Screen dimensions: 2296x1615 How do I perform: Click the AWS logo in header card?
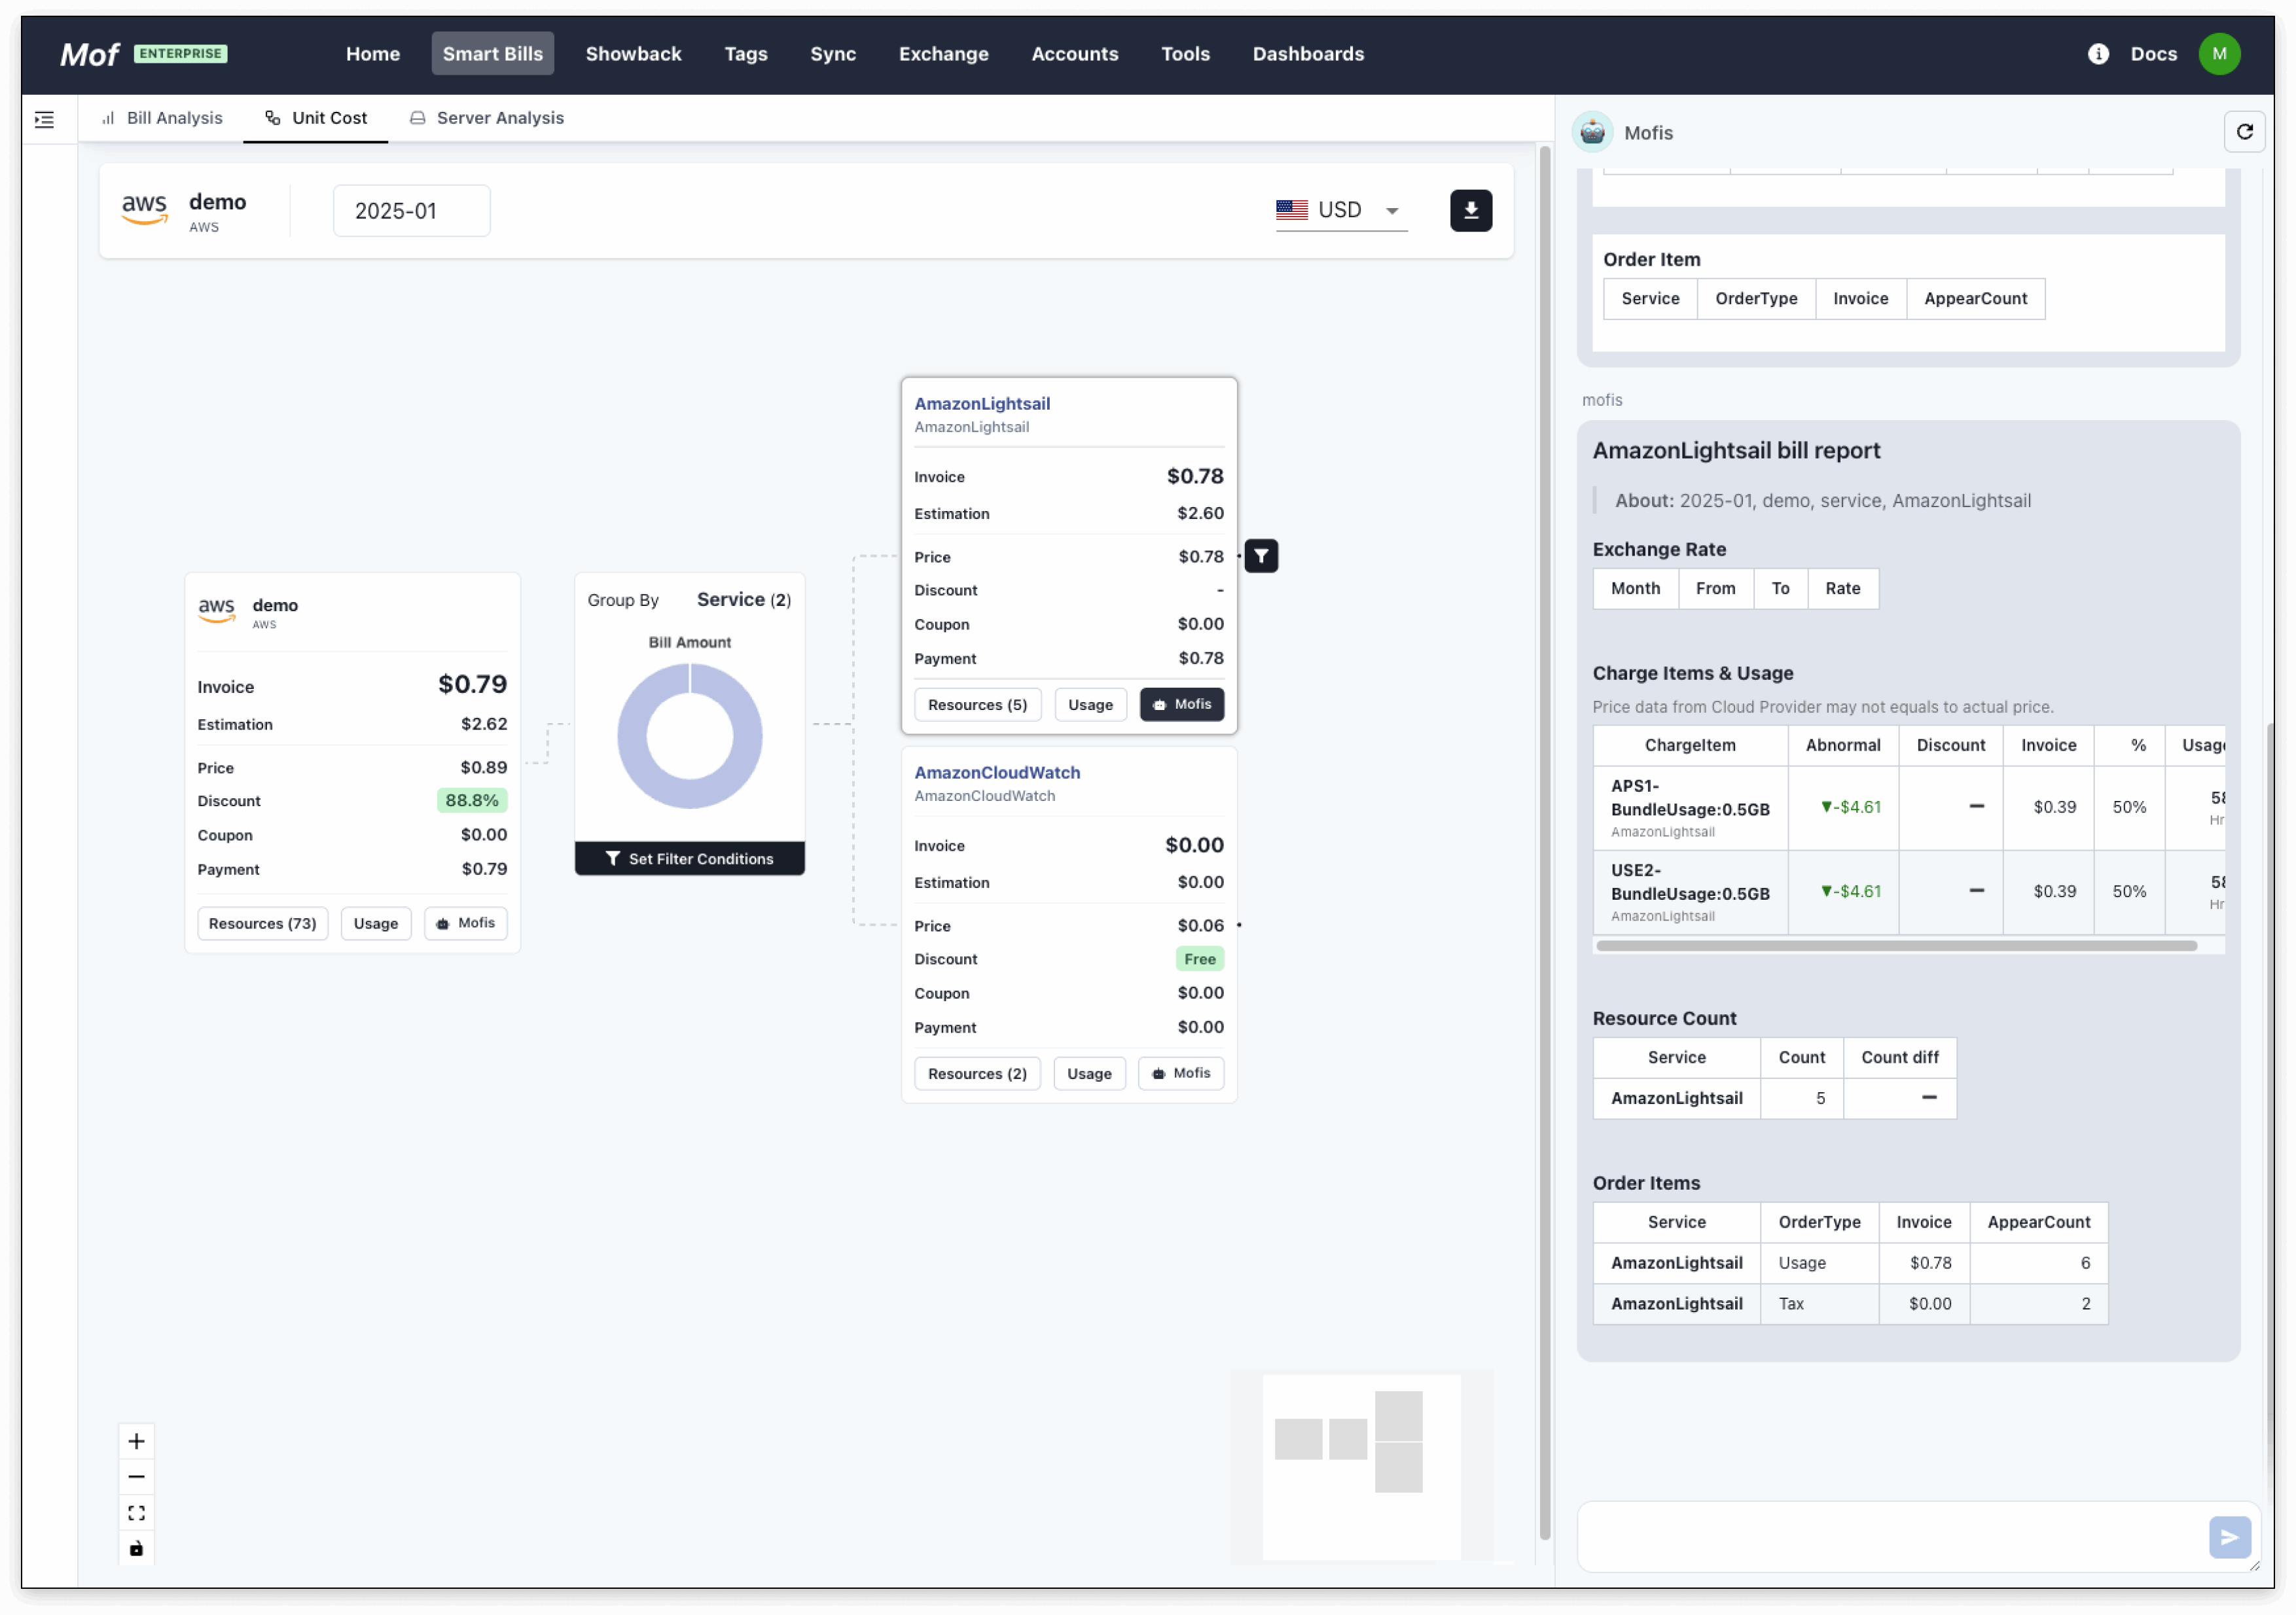tap(145, 209)
